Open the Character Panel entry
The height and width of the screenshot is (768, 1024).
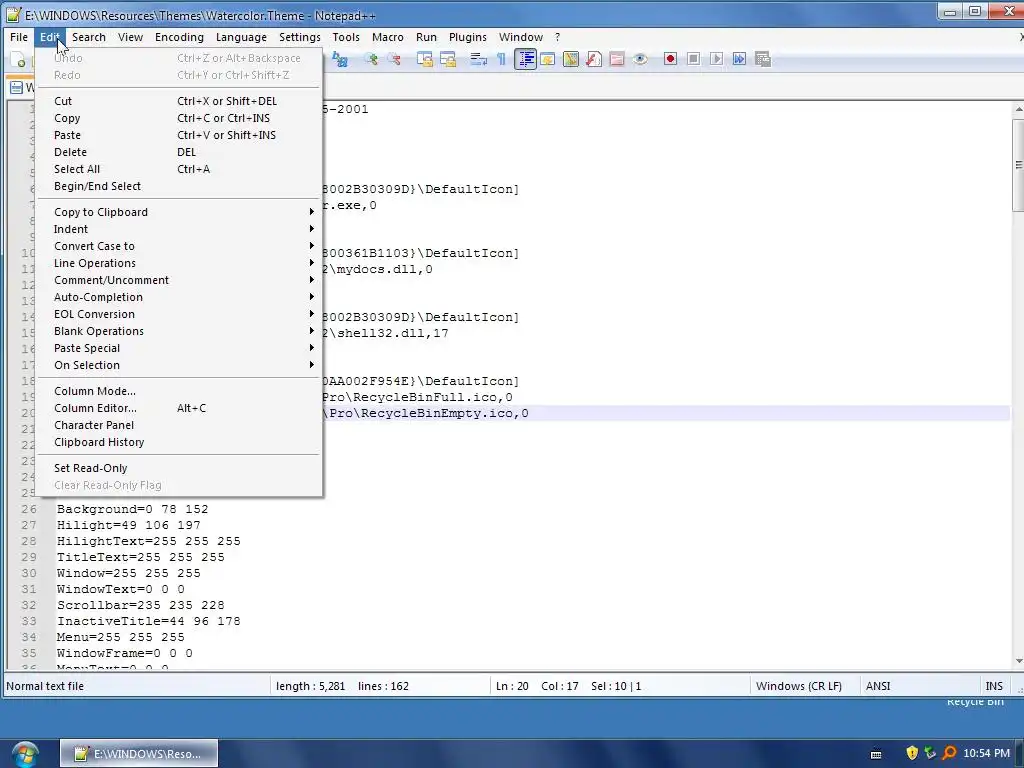click(179, 425)
